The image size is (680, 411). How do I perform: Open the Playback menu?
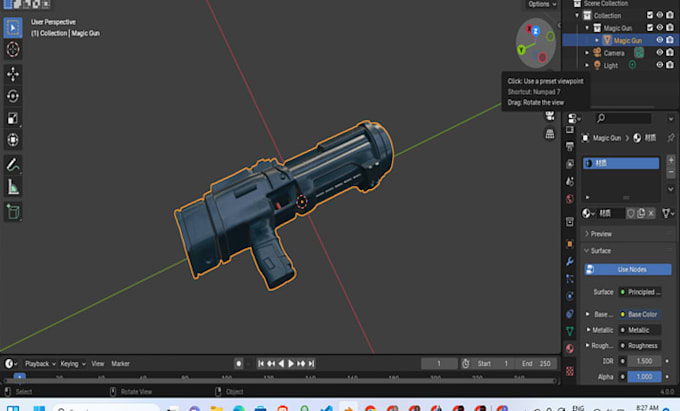point(40,364)
